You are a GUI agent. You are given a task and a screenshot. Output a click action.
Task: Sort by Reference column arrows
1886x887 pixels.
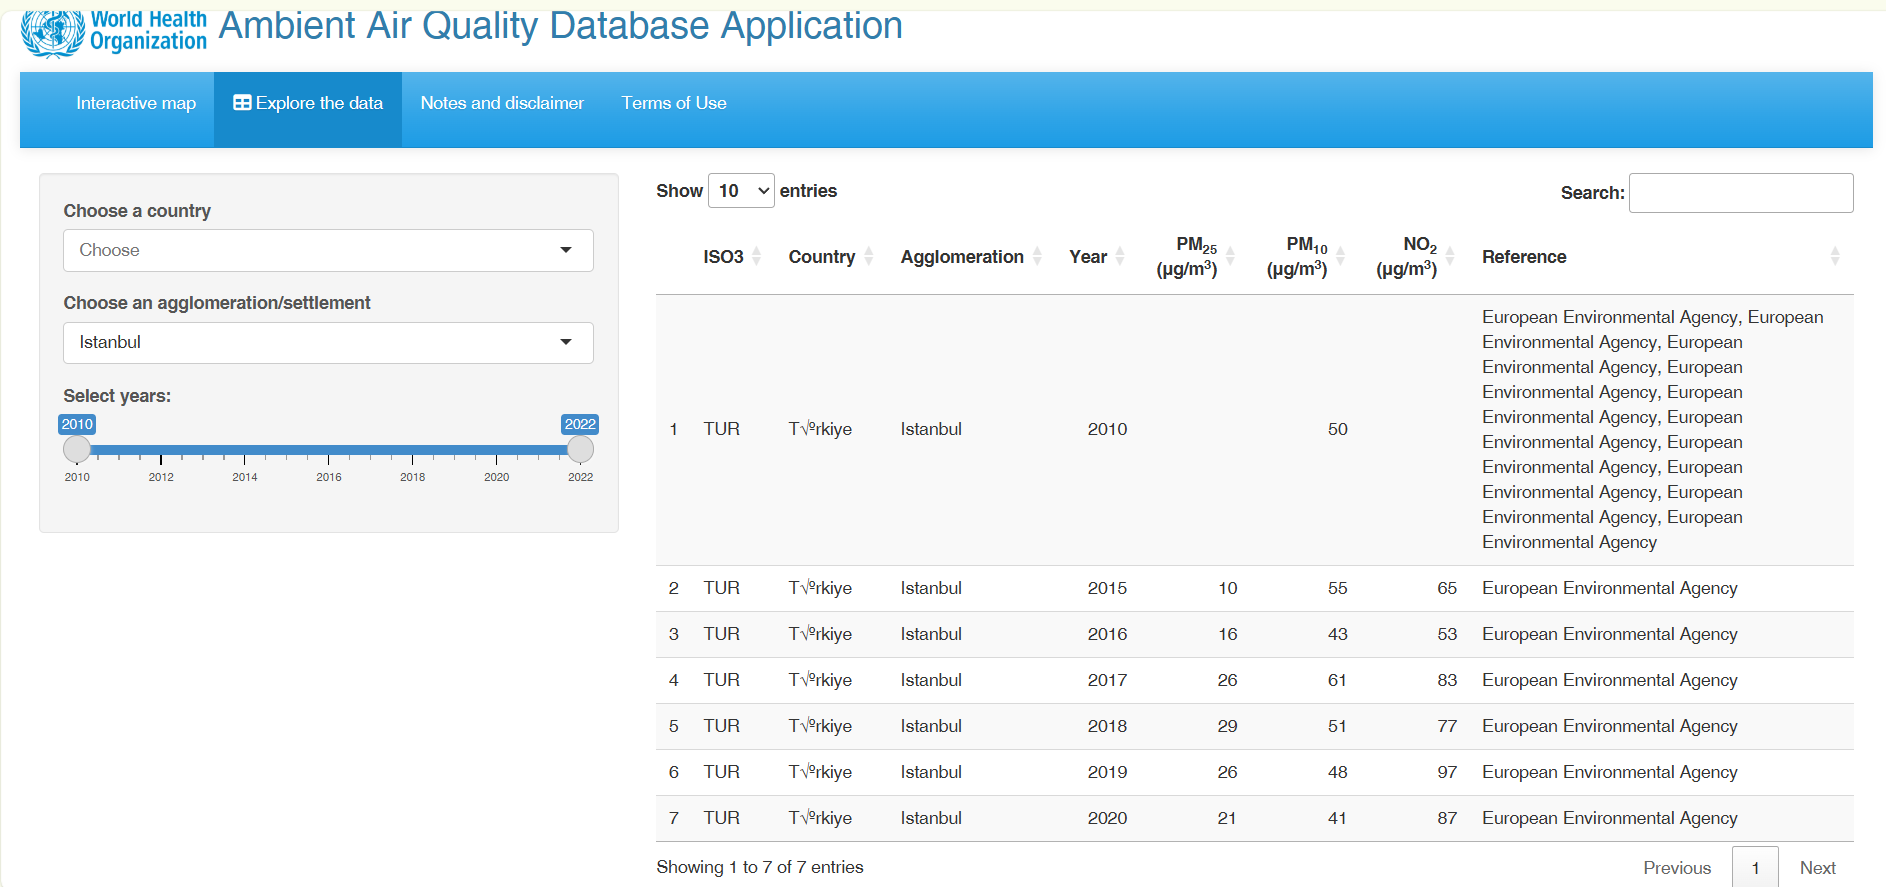[1834, 257]
